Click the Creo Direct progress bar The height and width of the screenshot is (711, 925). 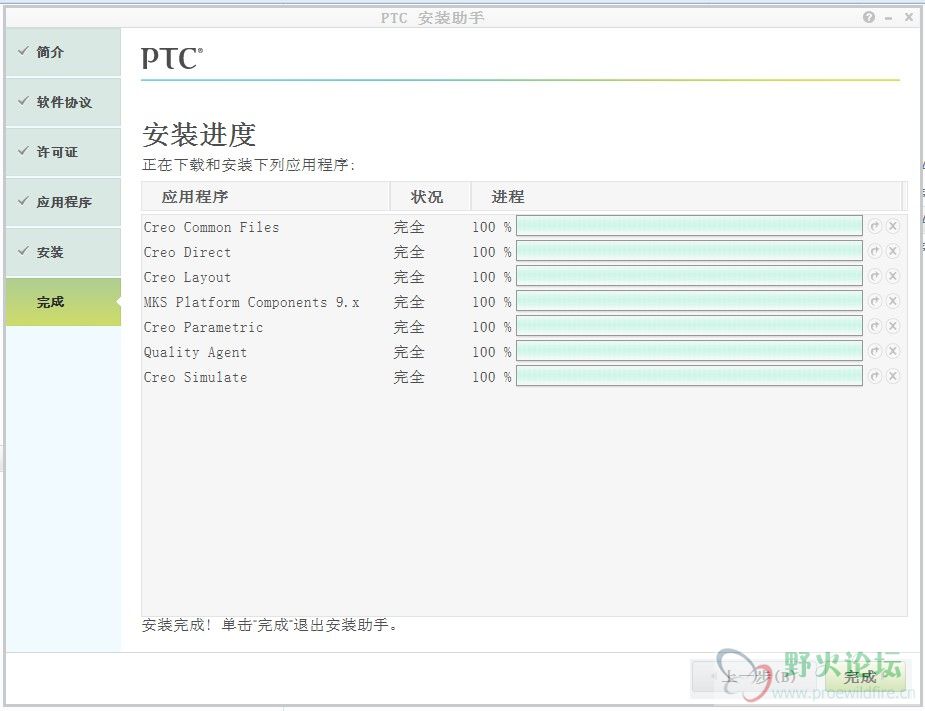(689, 251)
